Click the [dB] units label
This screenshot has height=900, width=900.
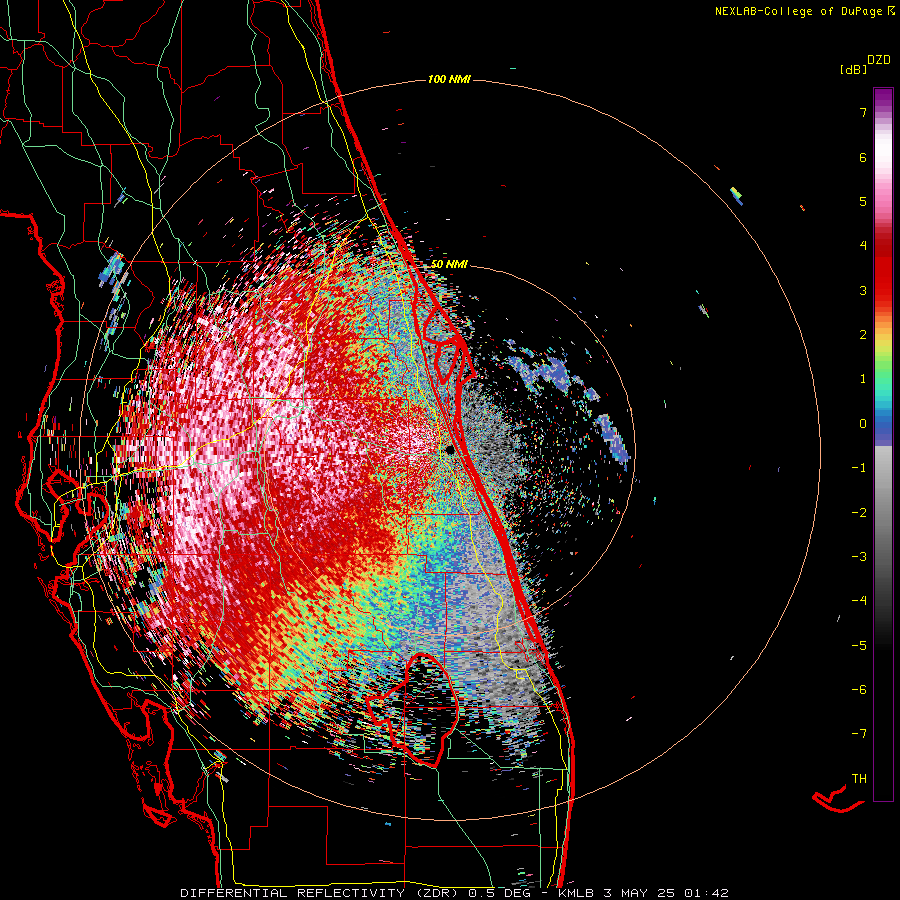point(853,70)
